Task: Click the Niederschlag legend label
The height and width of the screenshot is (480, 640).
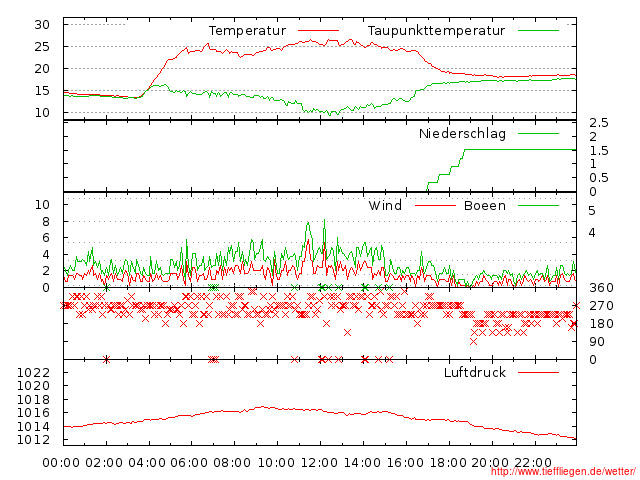Action: [462, 133]
